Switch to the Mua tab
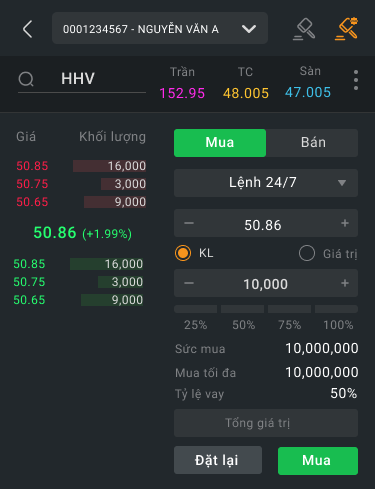This screenshot has height=489, width=375. [x=220, y=143]
